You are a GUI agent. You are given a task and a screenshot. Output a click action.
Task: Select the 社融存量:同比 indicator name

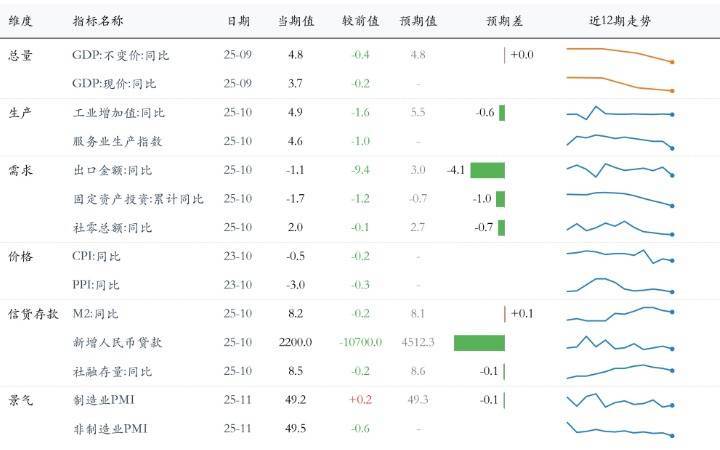[113, 372]
